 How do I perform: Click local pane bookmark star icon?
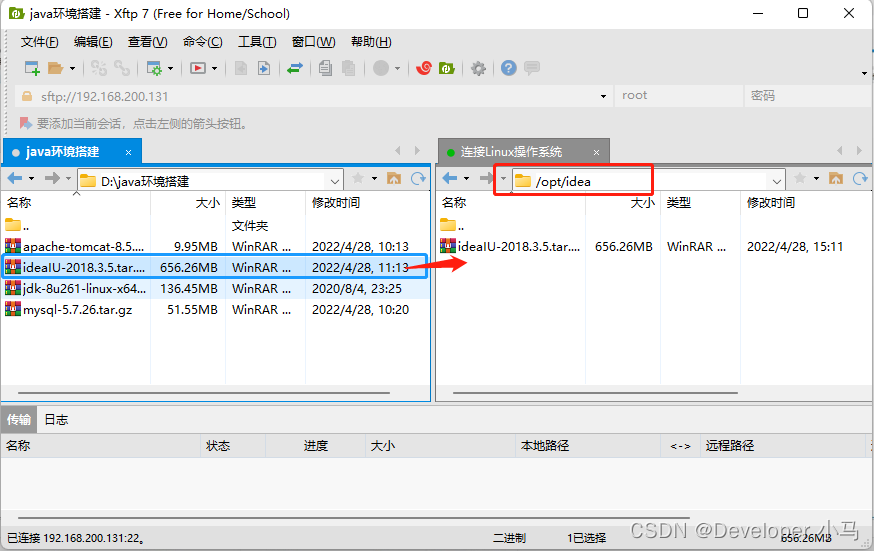[x=358, y=178]
